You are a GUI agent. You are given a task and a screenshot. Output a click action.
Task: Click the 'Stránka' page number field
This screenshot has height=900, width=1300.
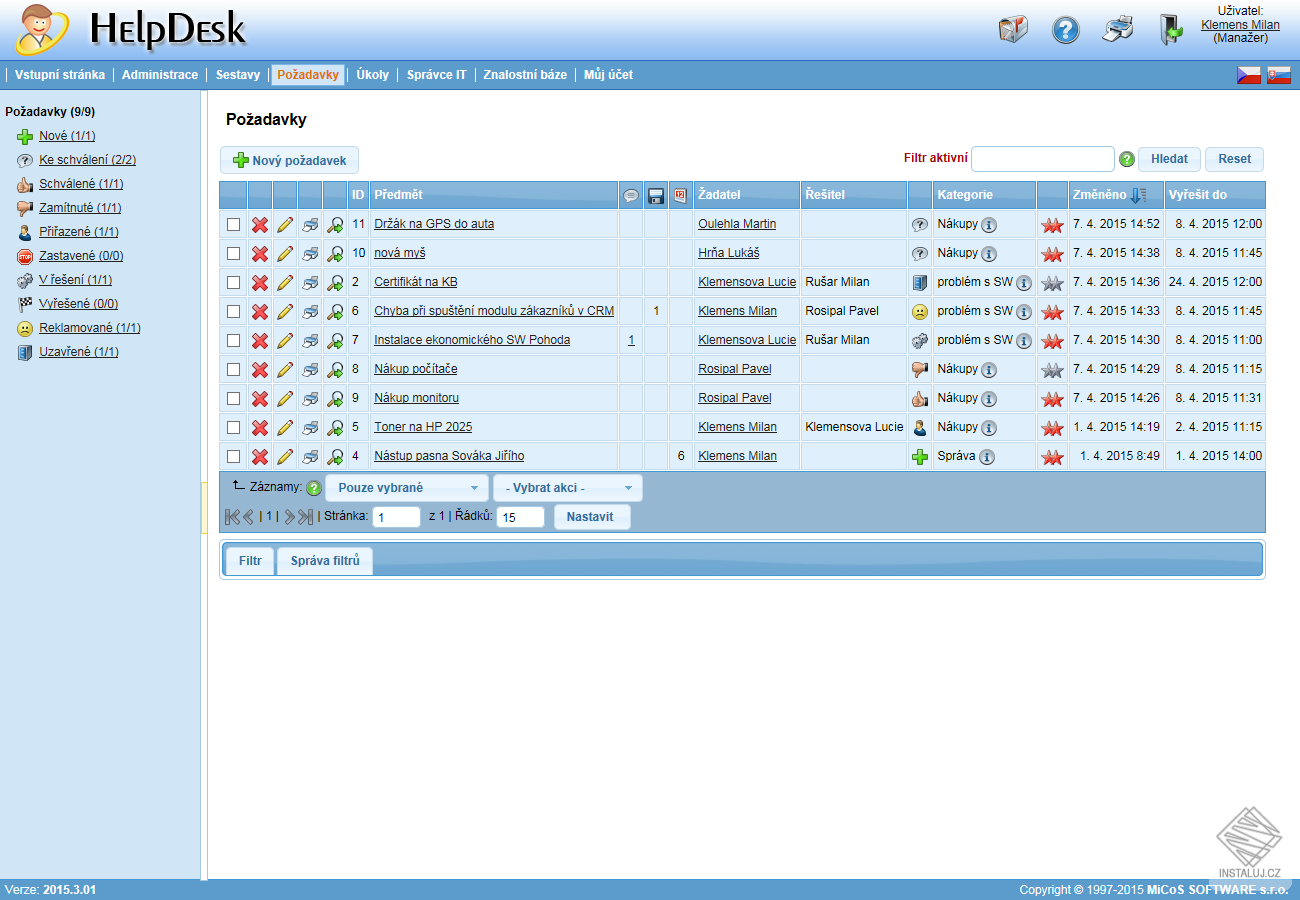tap(397, 517)
